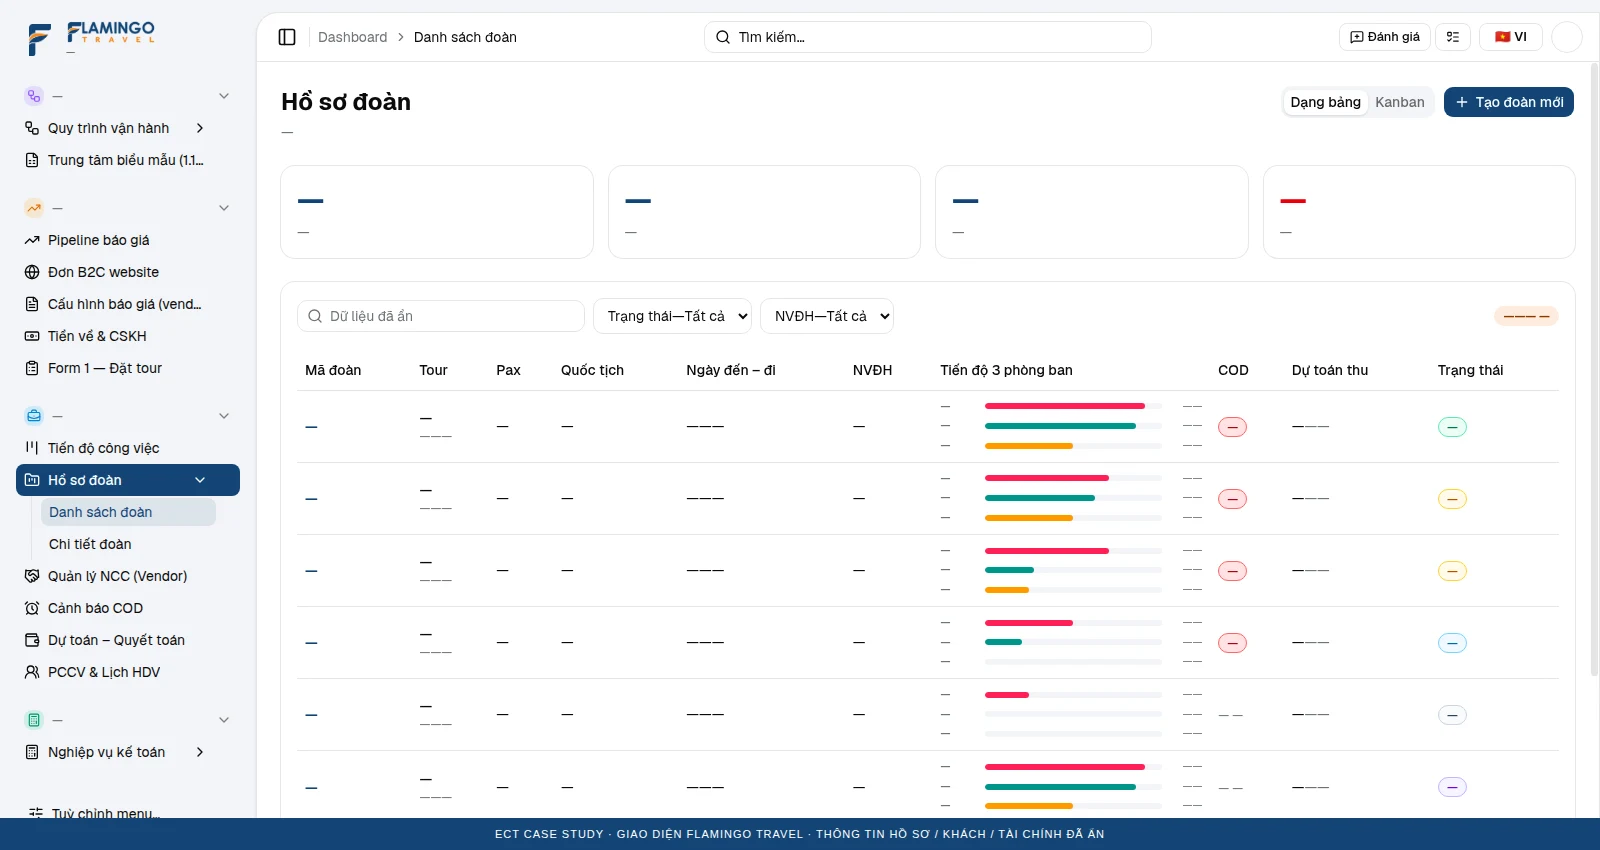Image resolution: width=1600 pixels, height=850 pixels.
Task: Open Nghiệp vụ kế toán icon
Action: [32, 752]
